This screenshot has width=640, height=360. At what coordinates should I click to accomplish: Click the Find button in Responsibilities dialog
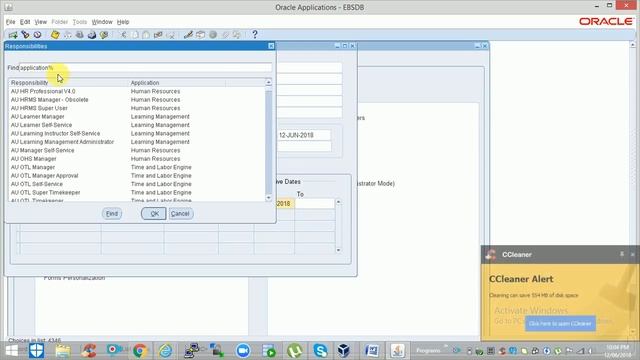click(x=112, y=213)
